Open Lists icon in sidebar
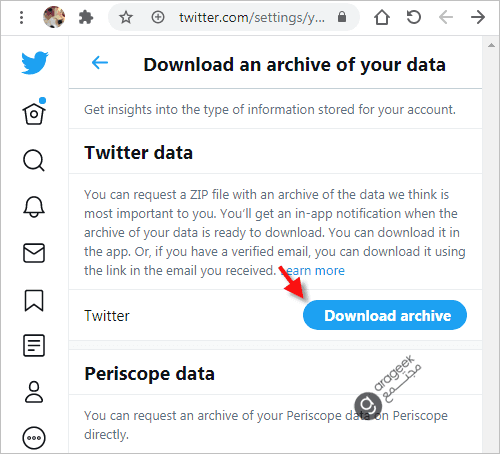The width and height of the screenshot is (500, 454). click(34, 346)
